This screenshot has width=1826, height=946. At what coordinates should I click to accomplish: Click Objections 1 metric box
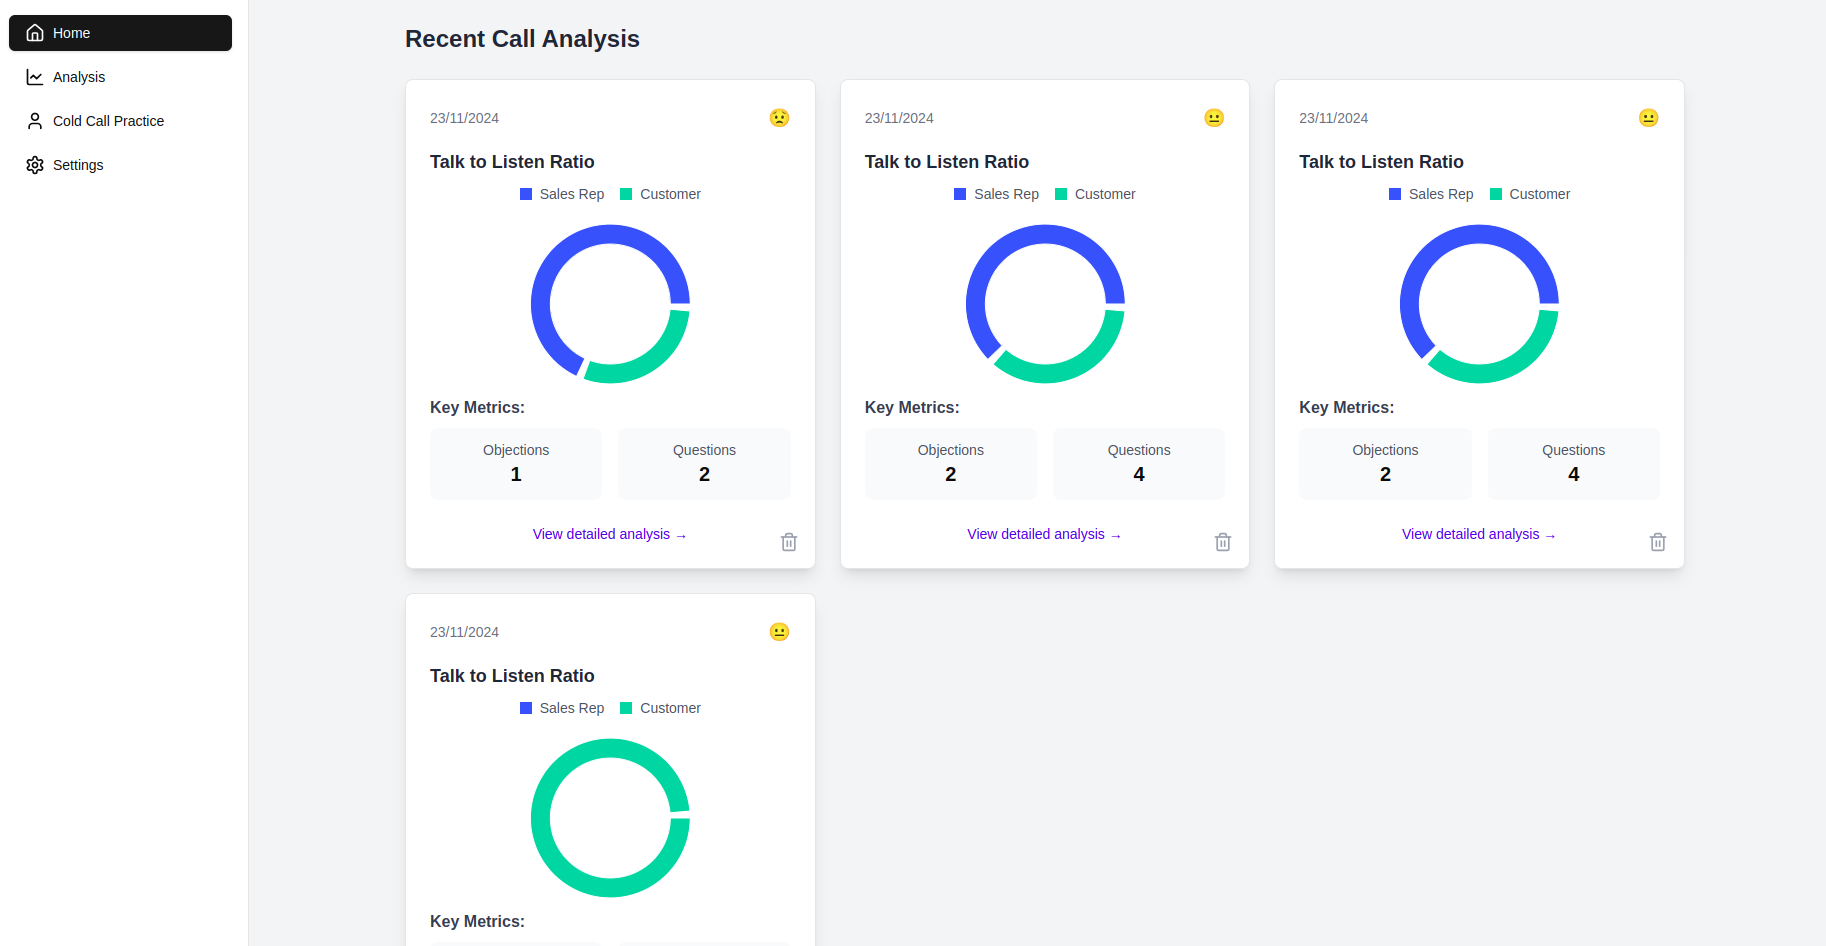click(x=516, y=464)
